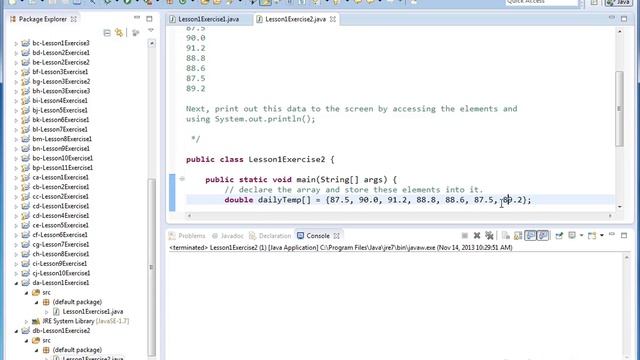Open the Javadoc tab
The width and height of the screenshot is (640, 360).
pos(228,236)
